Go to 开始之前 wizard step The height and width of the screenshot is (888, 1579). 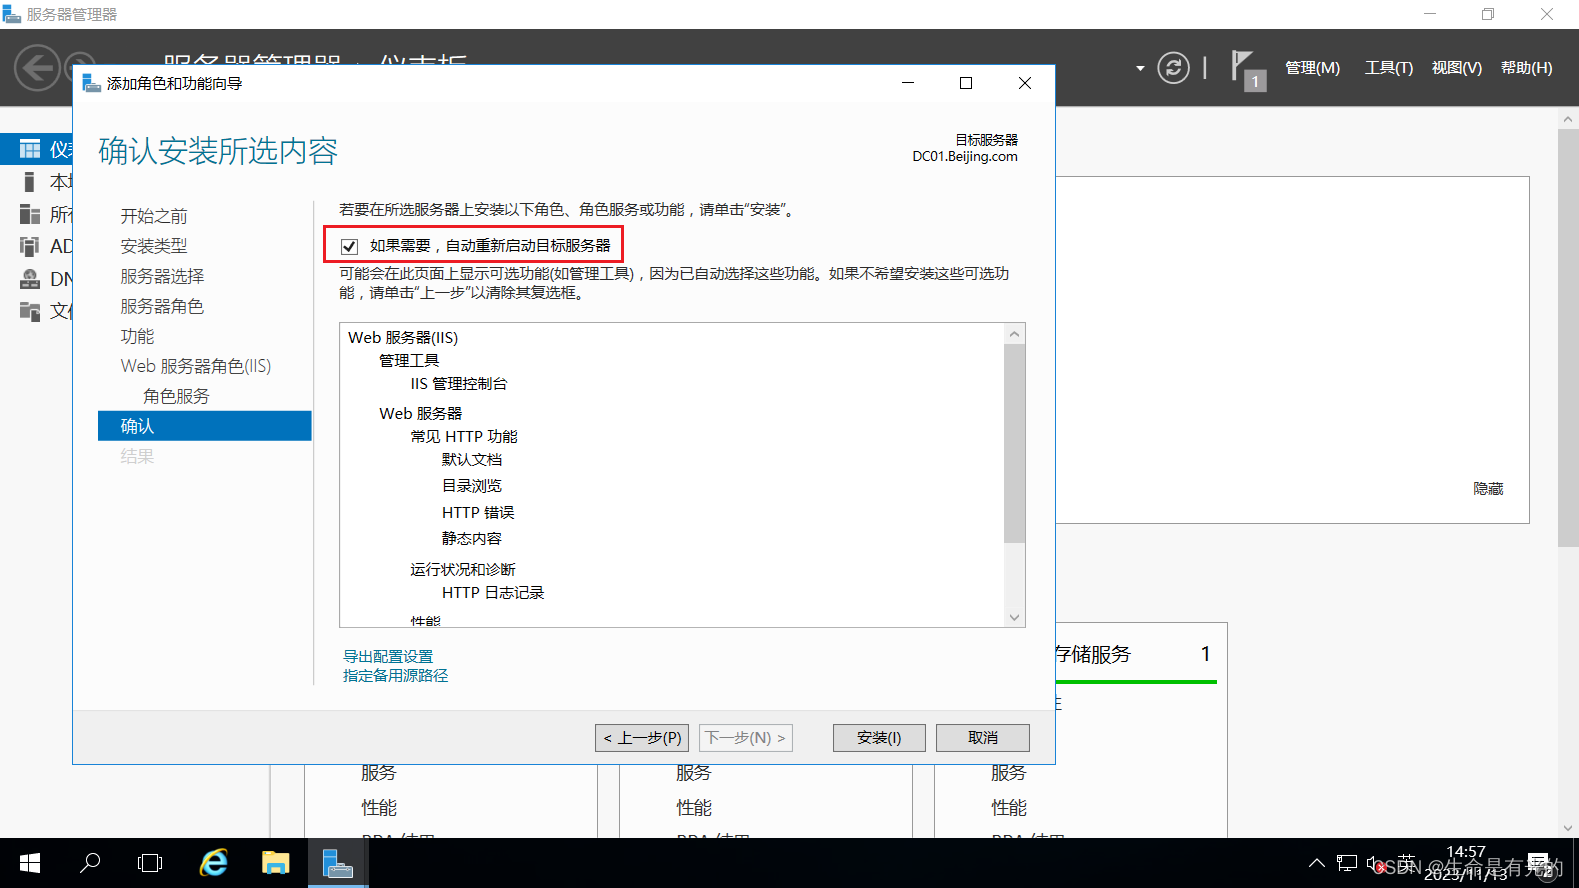[x=154, y=216]
